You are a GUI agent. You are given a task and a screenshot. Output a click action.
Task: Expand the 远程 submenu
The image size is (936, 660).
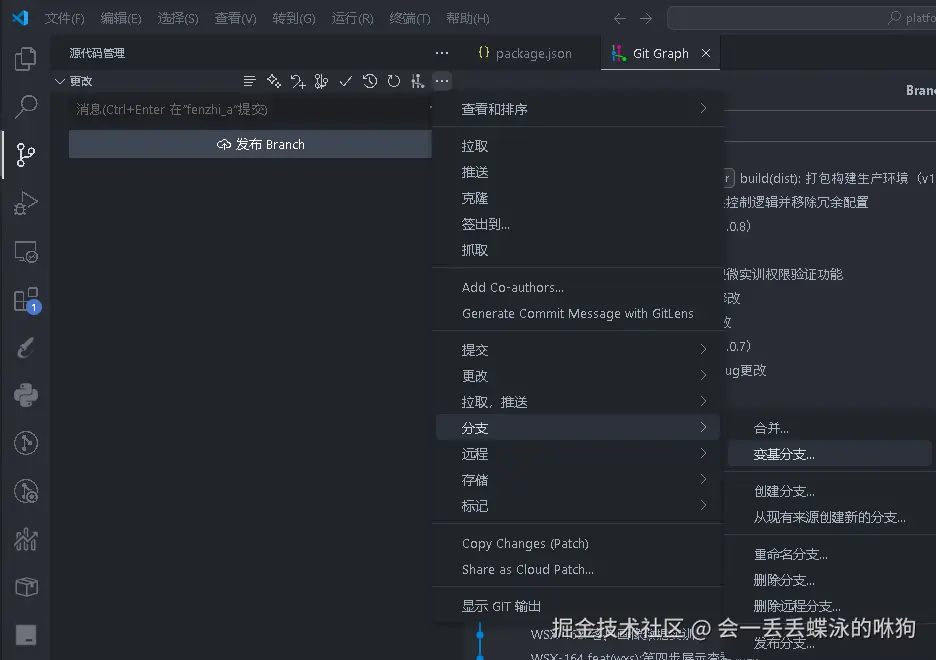click(x=578, y=454)
